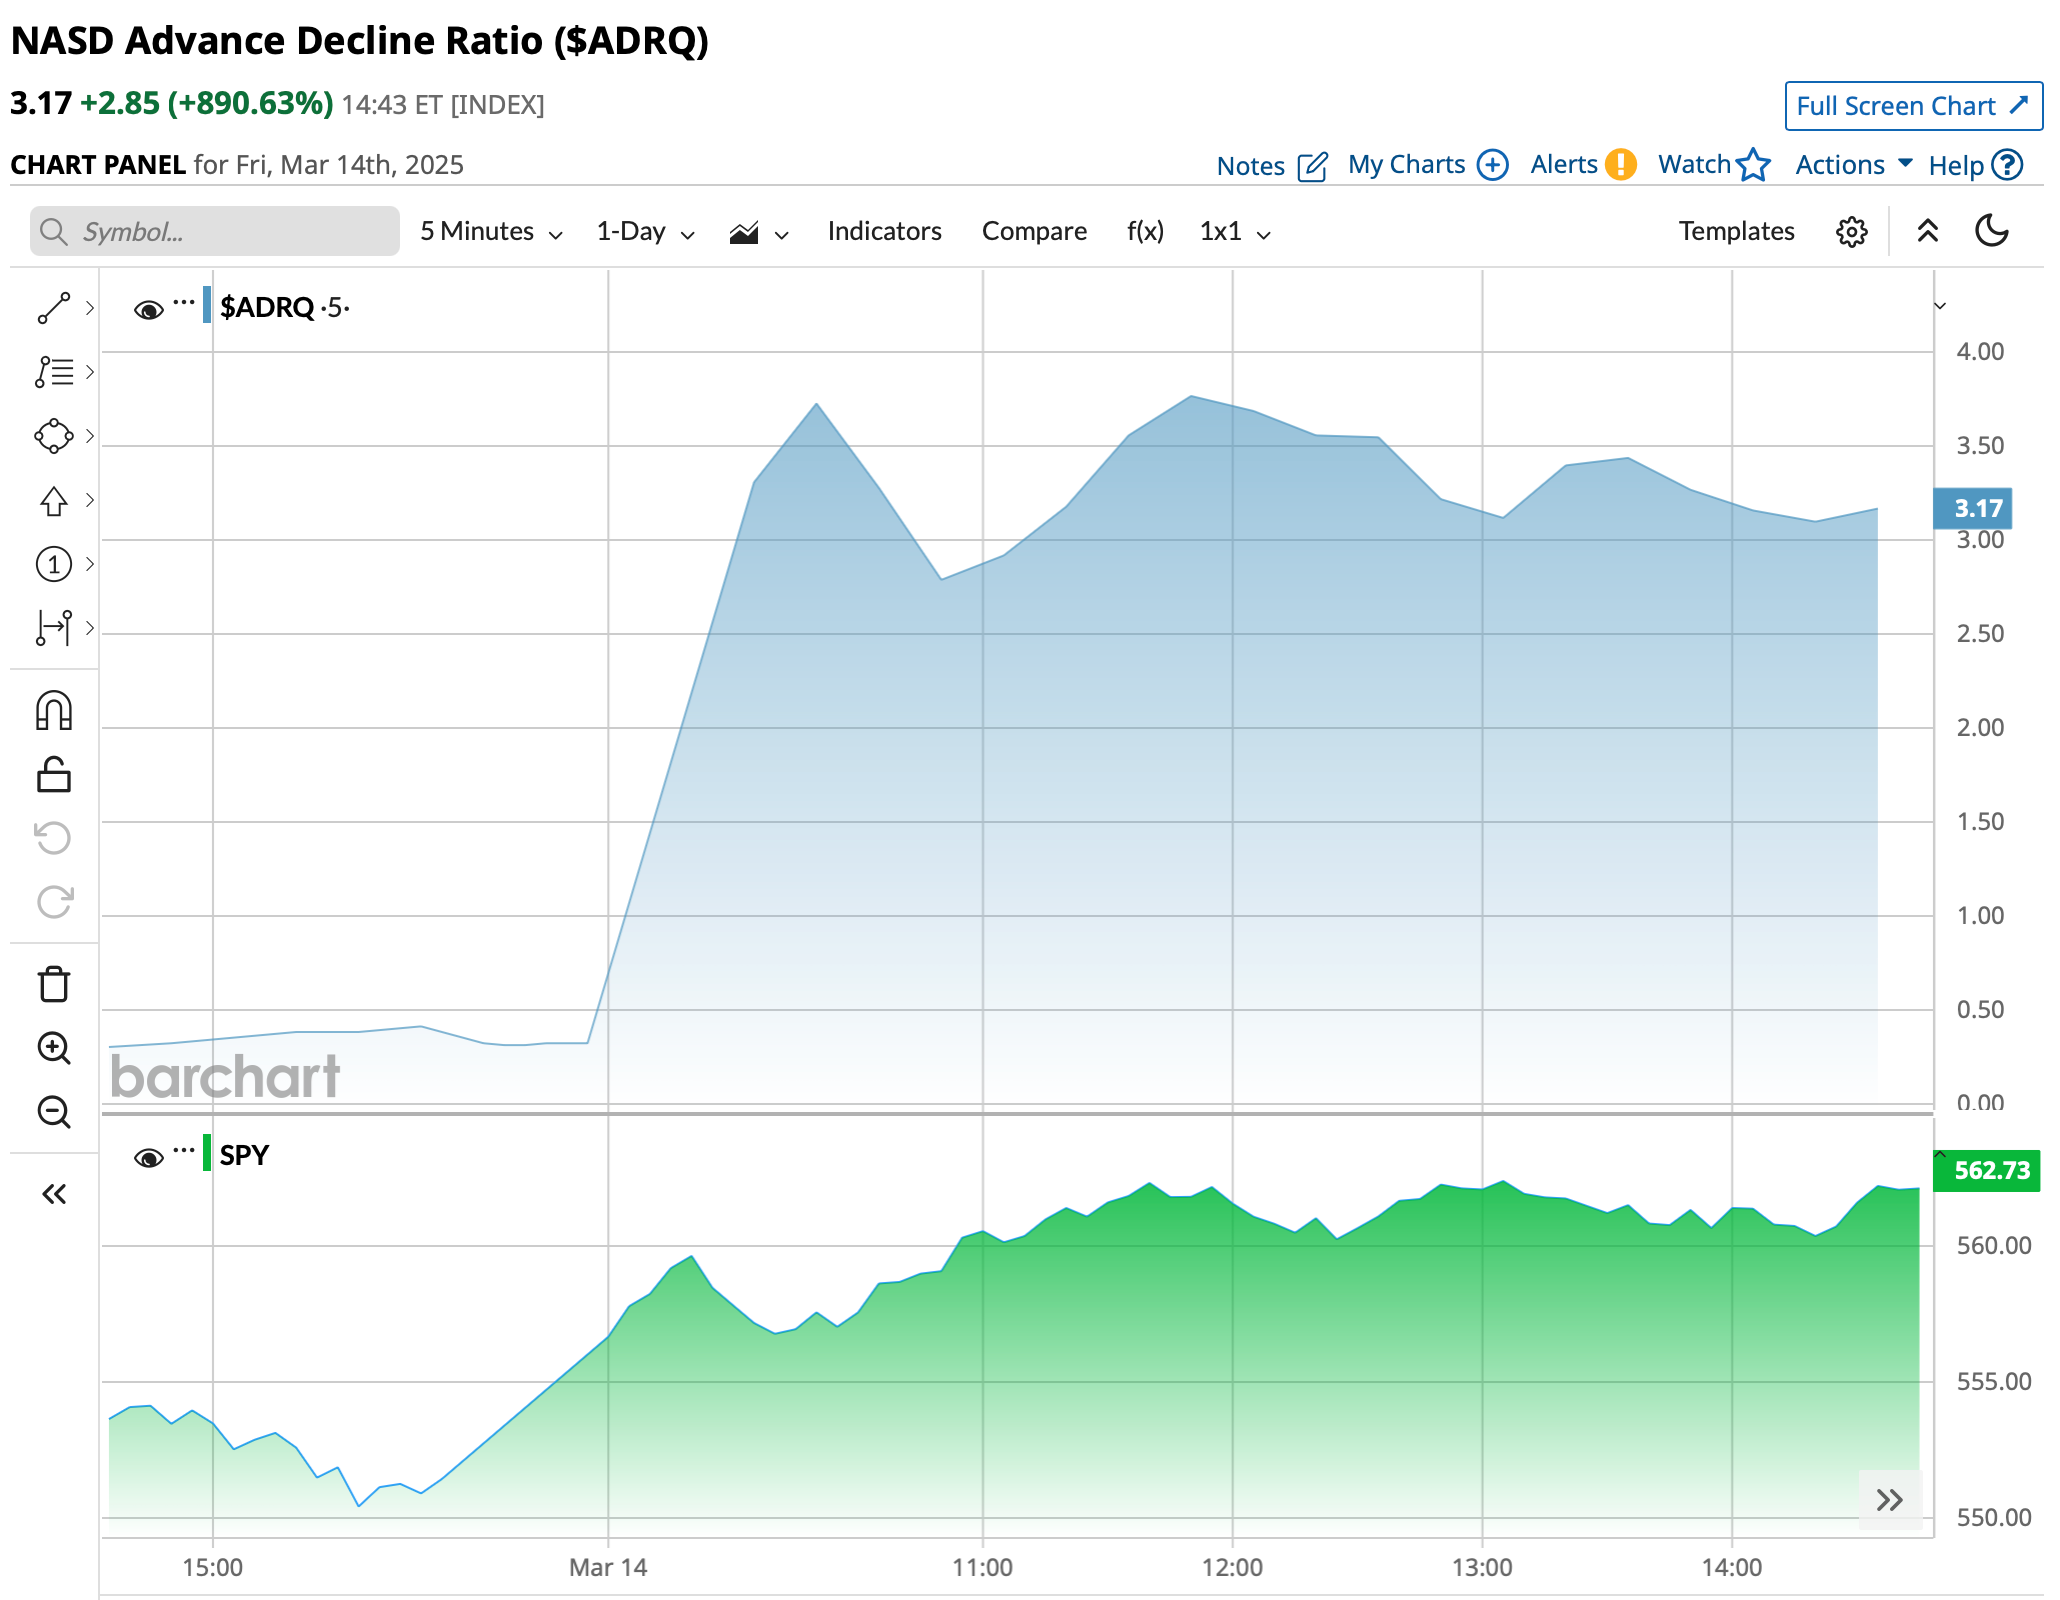Image resolution: width=2060 pixels, height=1600 pixels.
Task: Click the magnet snap mode icon
Action: coord(54,711)
